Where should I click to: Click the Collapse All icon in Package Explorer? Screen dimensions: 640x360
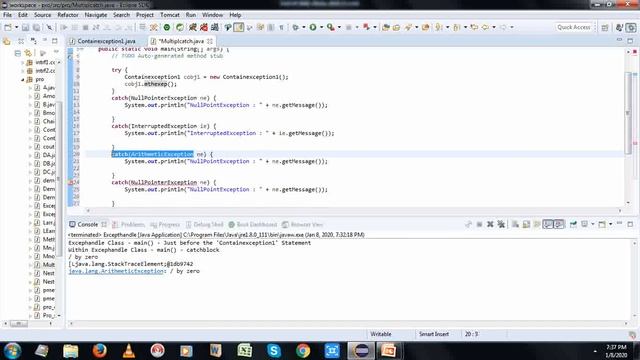pyautogui.click(x=18, y=53)
